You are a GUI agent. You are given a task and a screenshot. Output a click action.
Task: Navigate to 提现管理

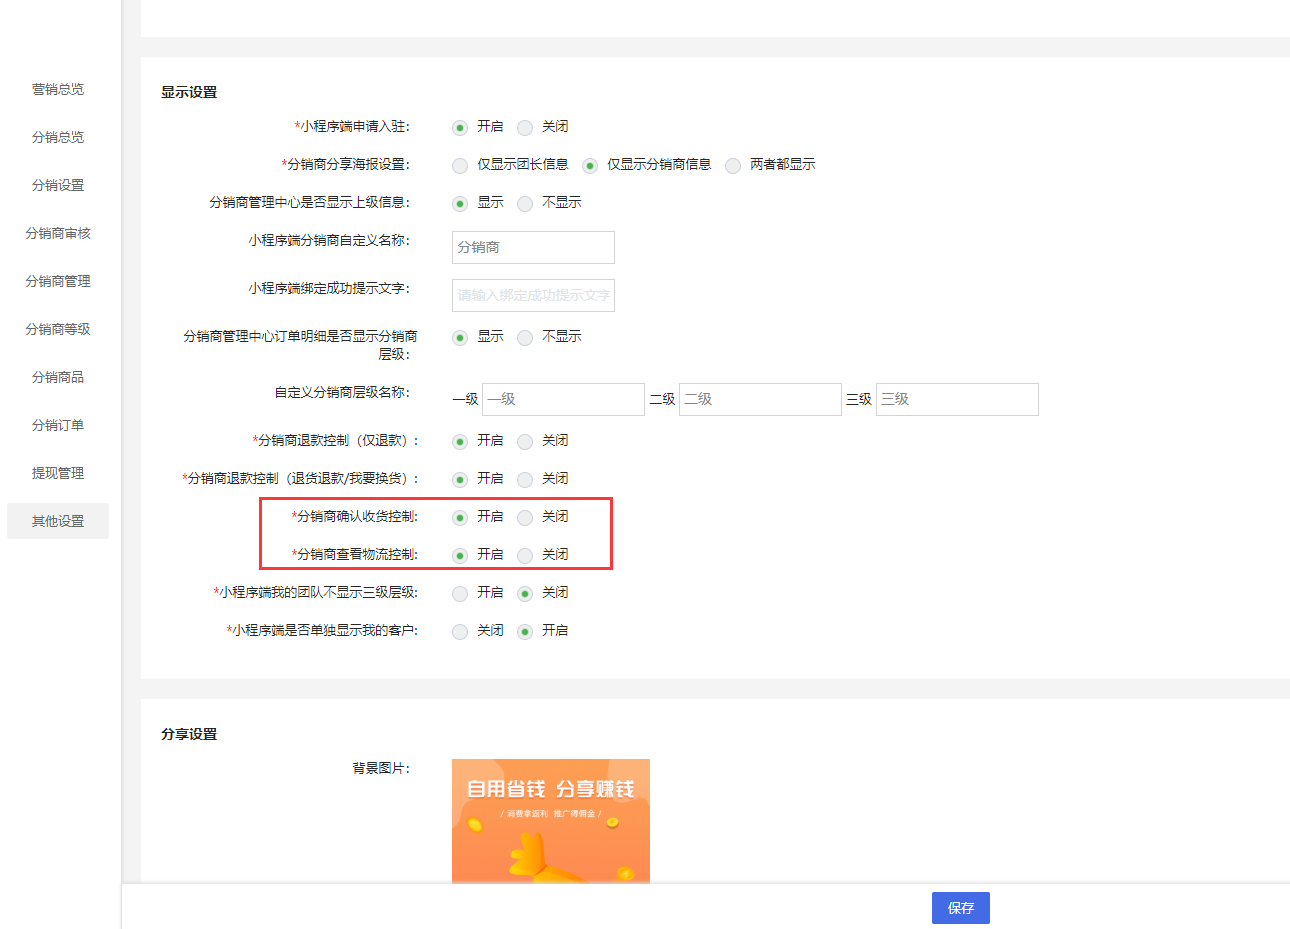point(57,473)
